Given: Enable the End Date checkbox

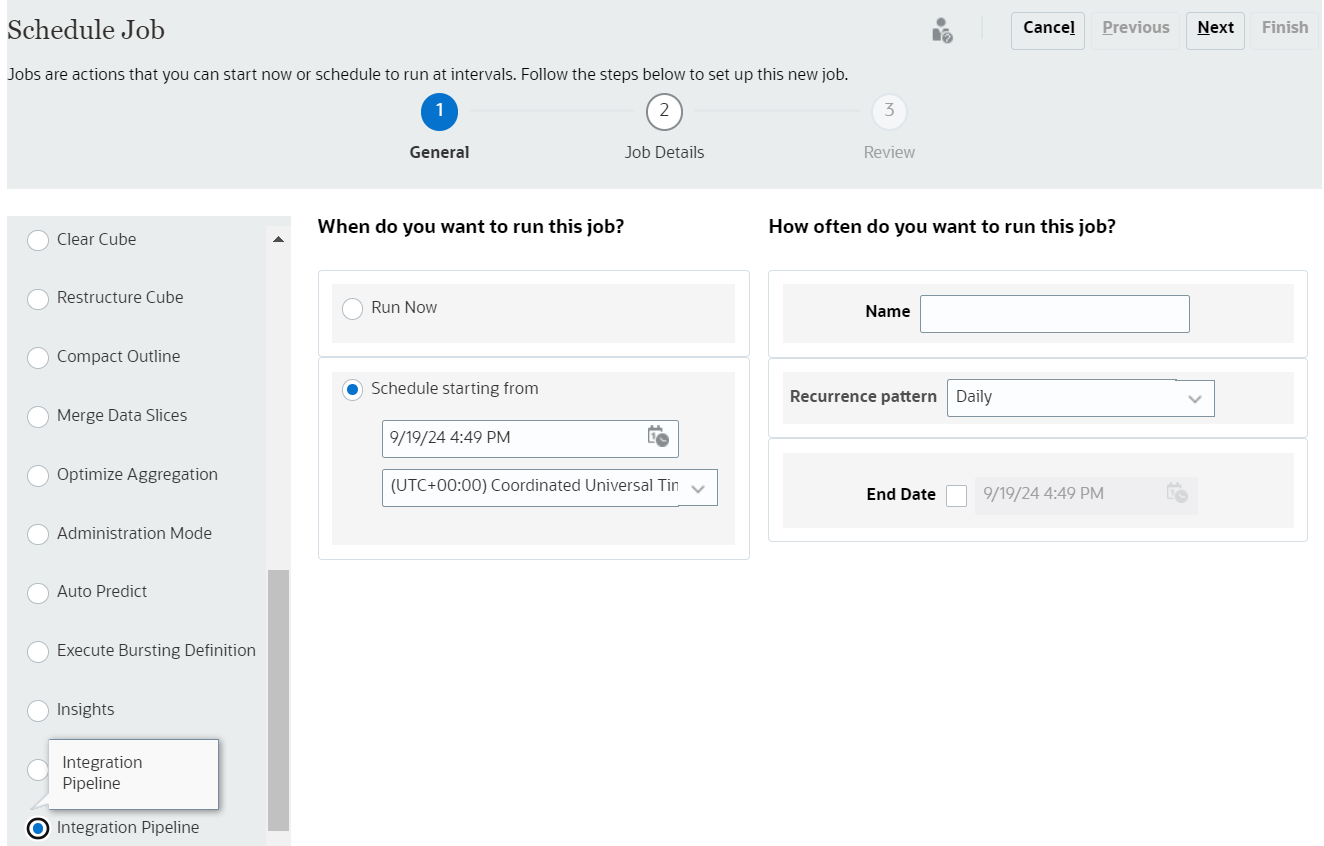Looking at the screenshot, I should [x=956, y=495].
